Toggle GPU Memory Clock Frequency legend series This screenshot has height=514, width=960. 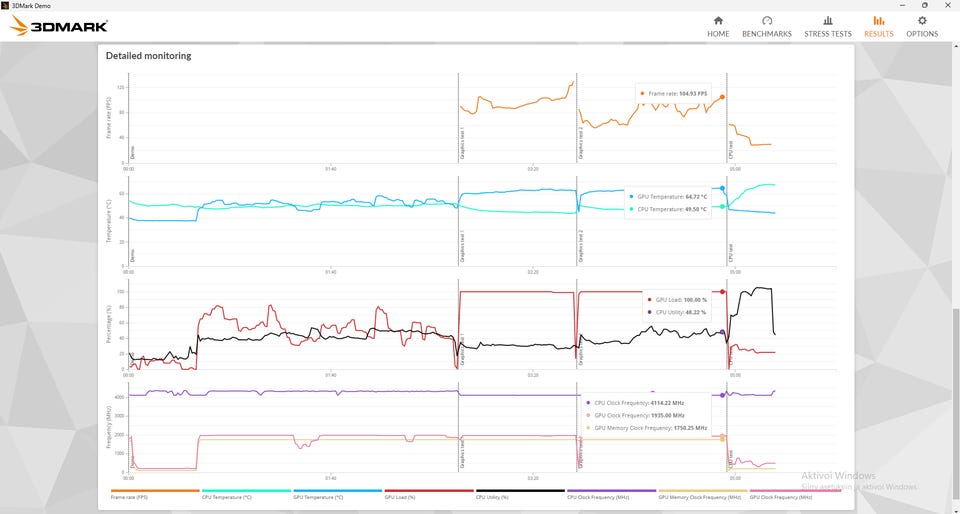[x=703, y=493]
